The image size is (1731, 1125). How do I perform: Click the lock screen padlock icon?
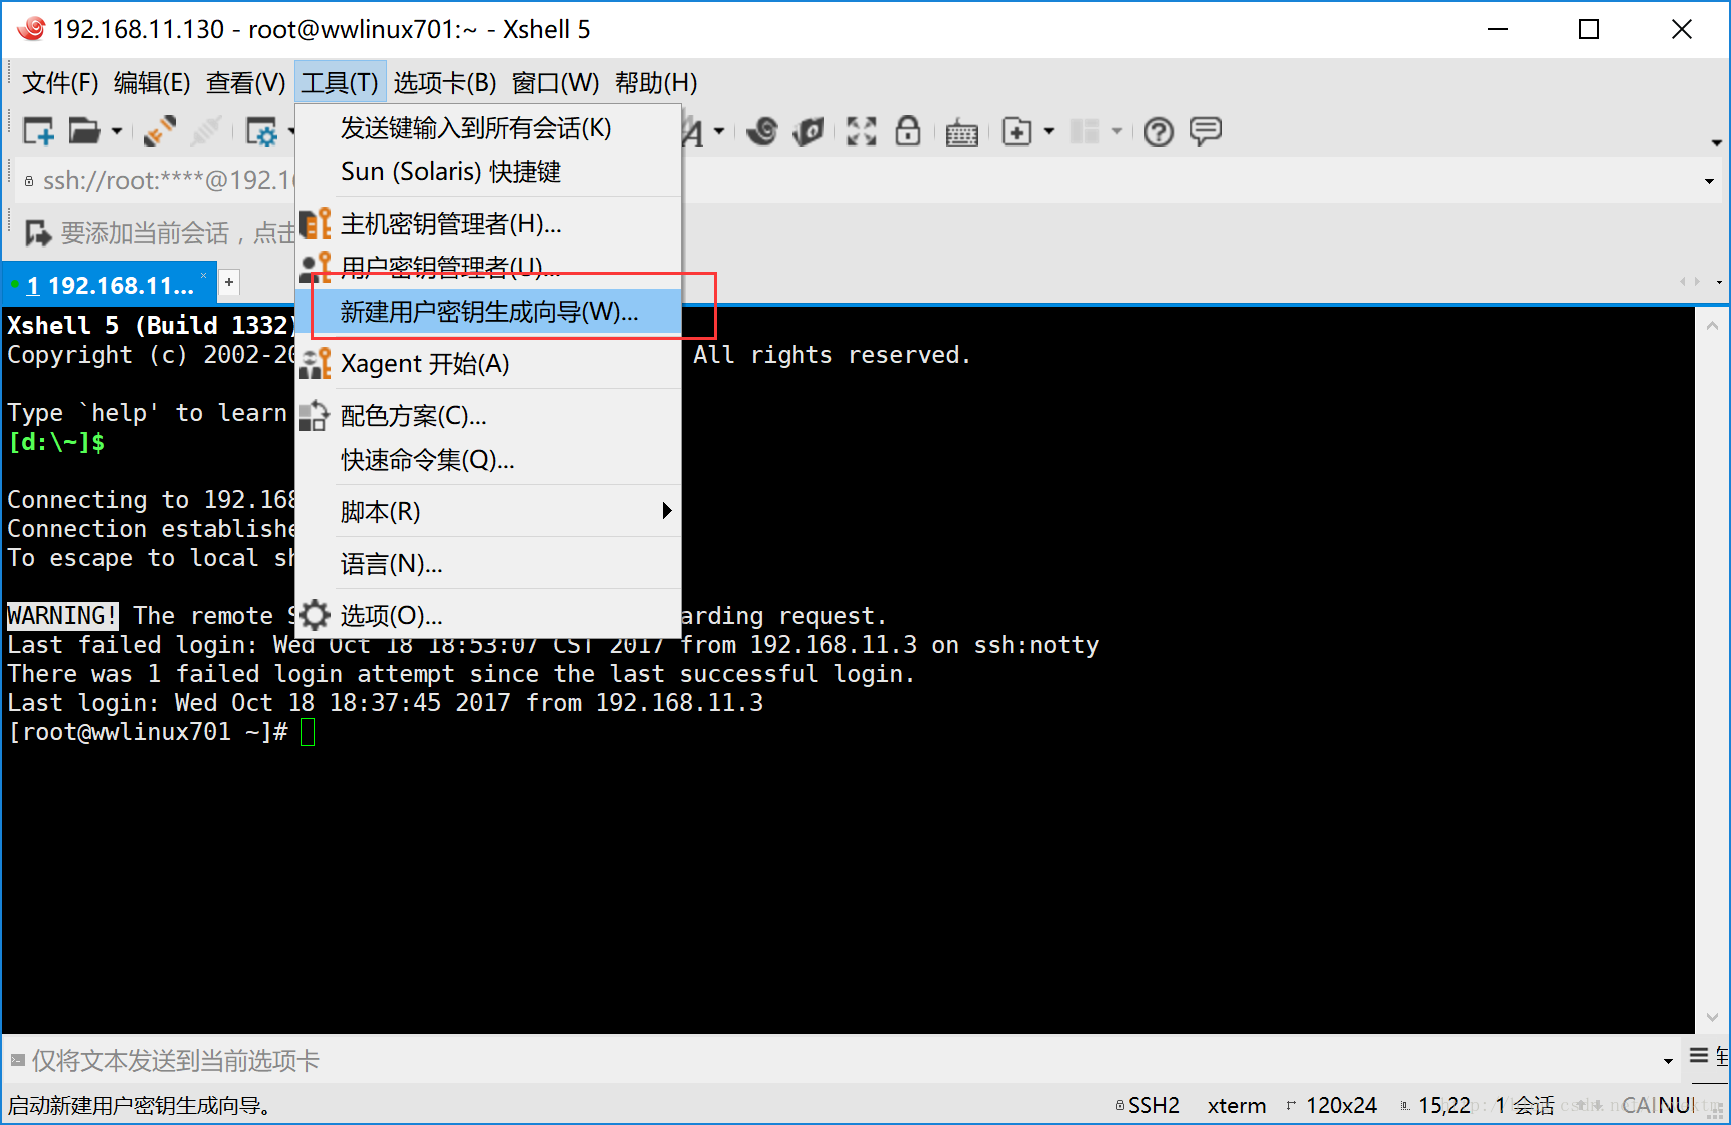click(908, 131)
